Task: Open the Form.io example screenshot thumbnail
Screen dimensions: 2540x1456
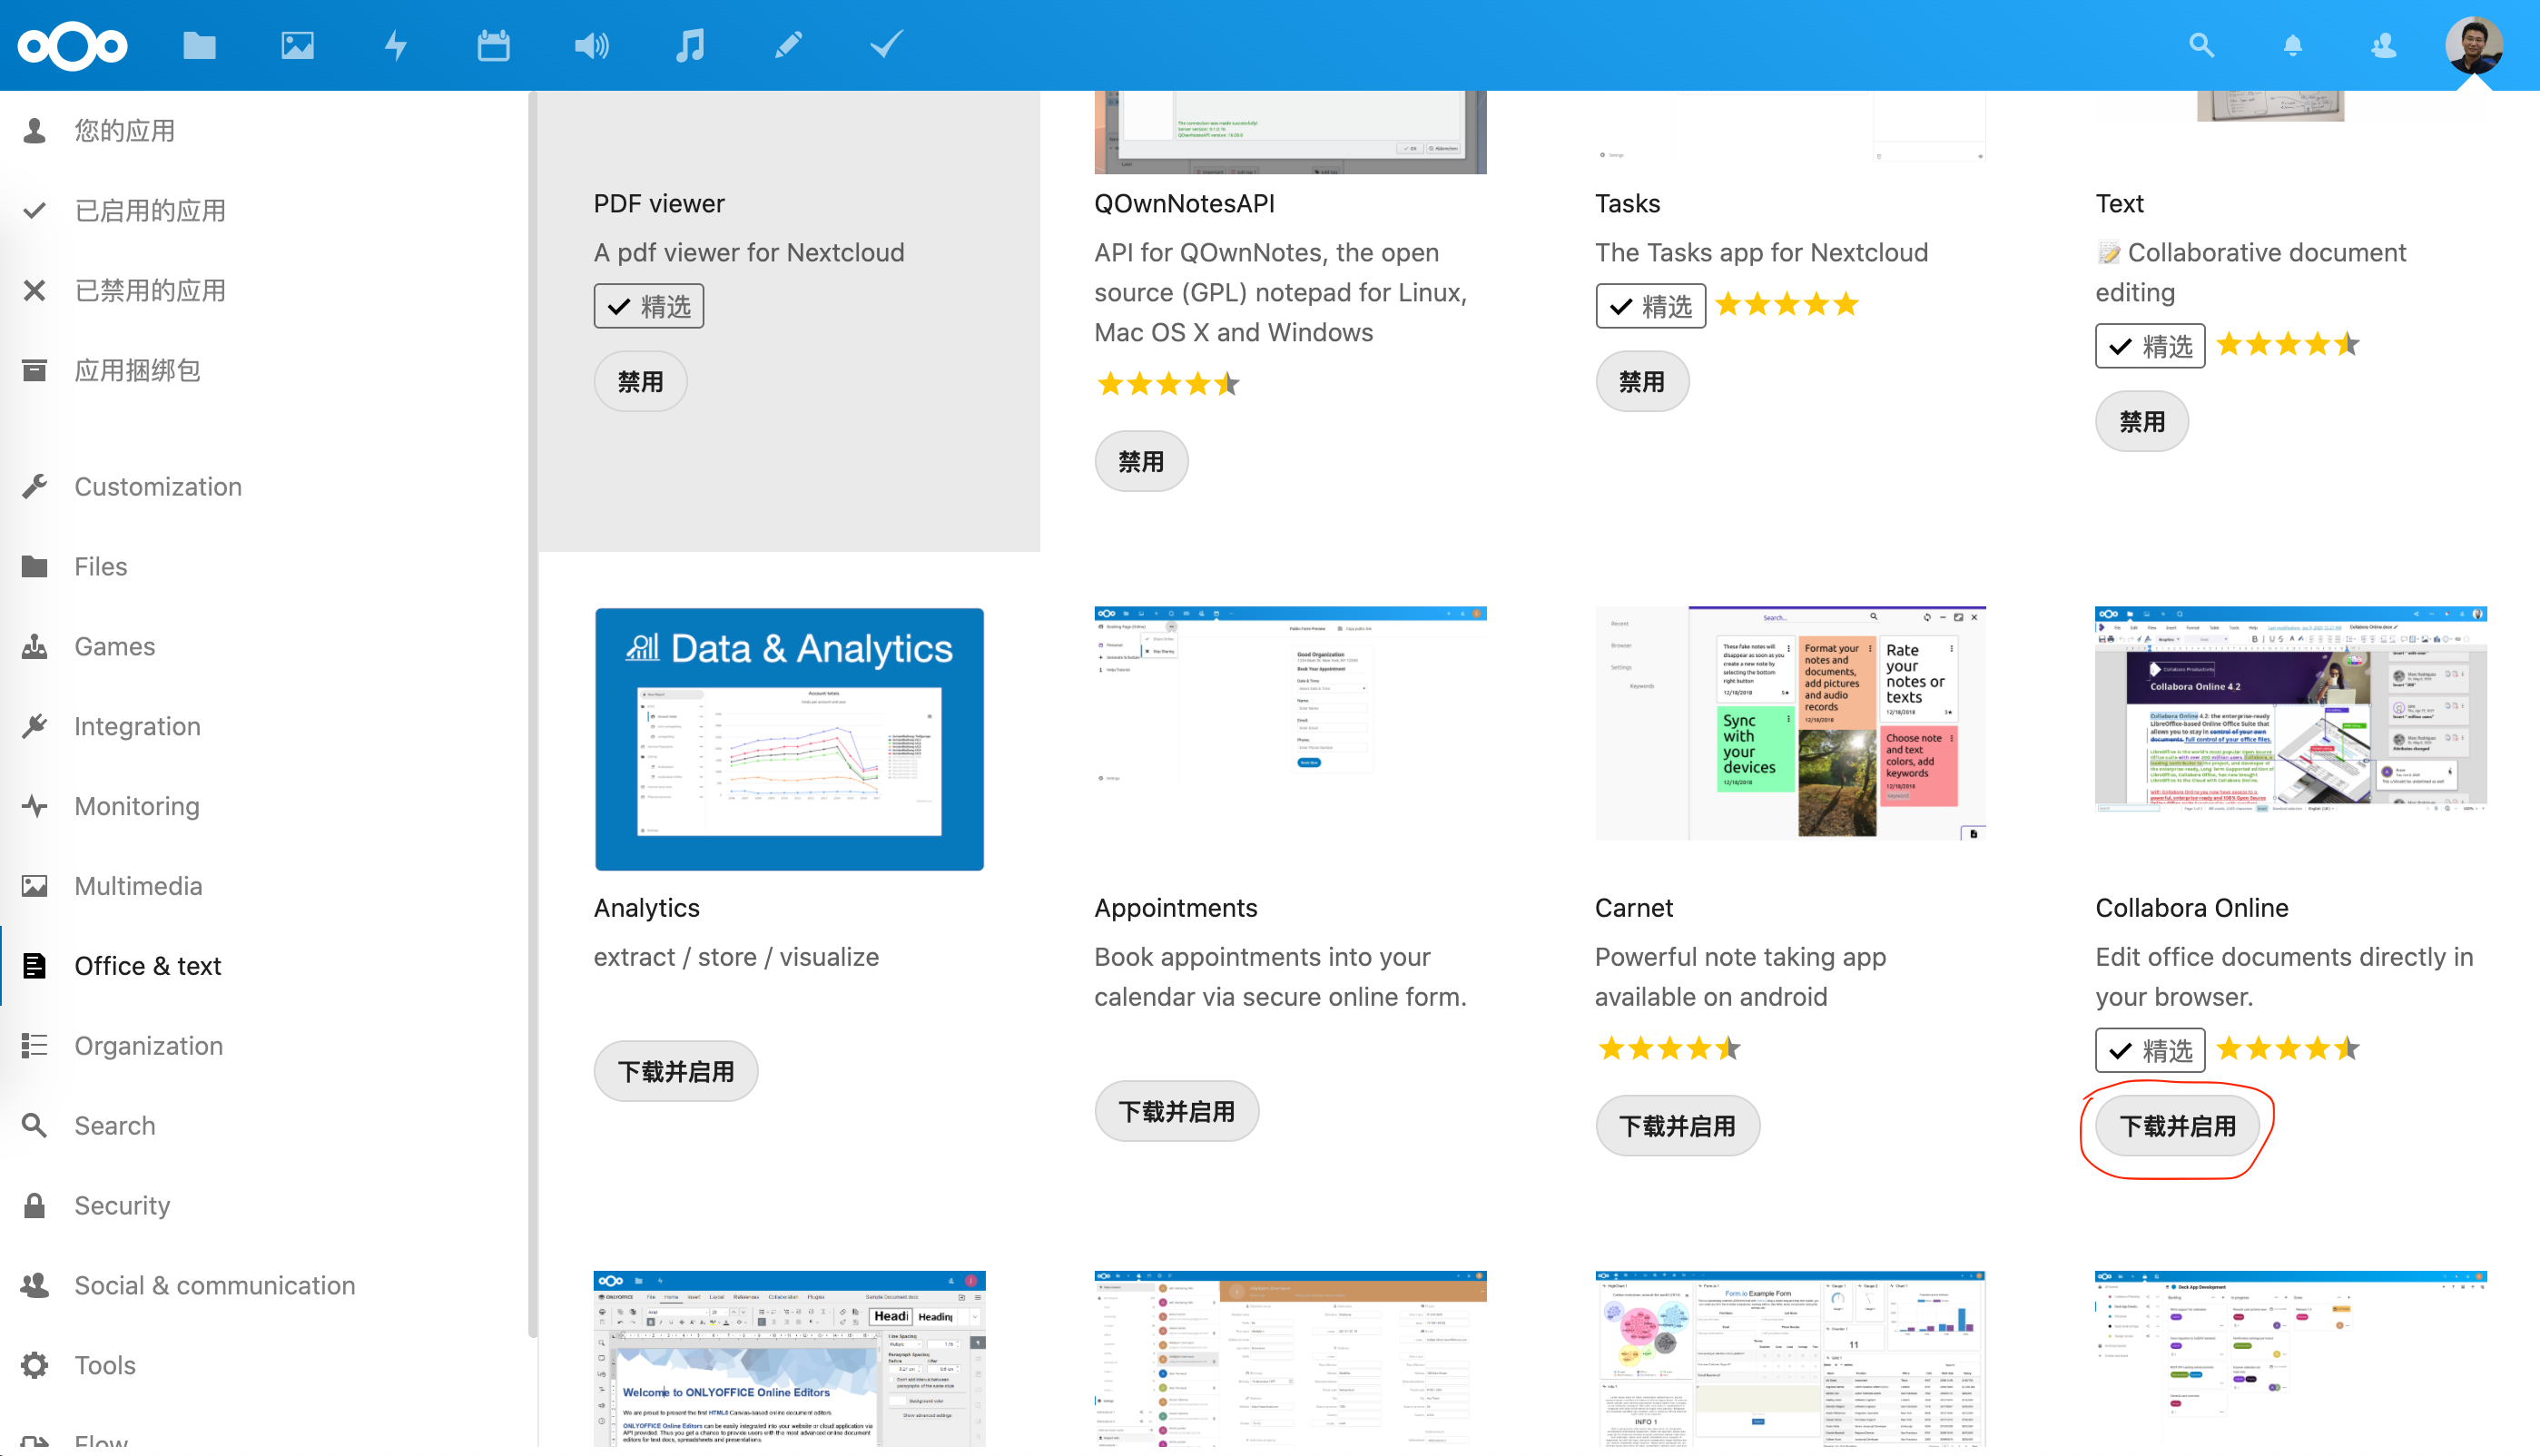Action: (x=1790, y=1359)
